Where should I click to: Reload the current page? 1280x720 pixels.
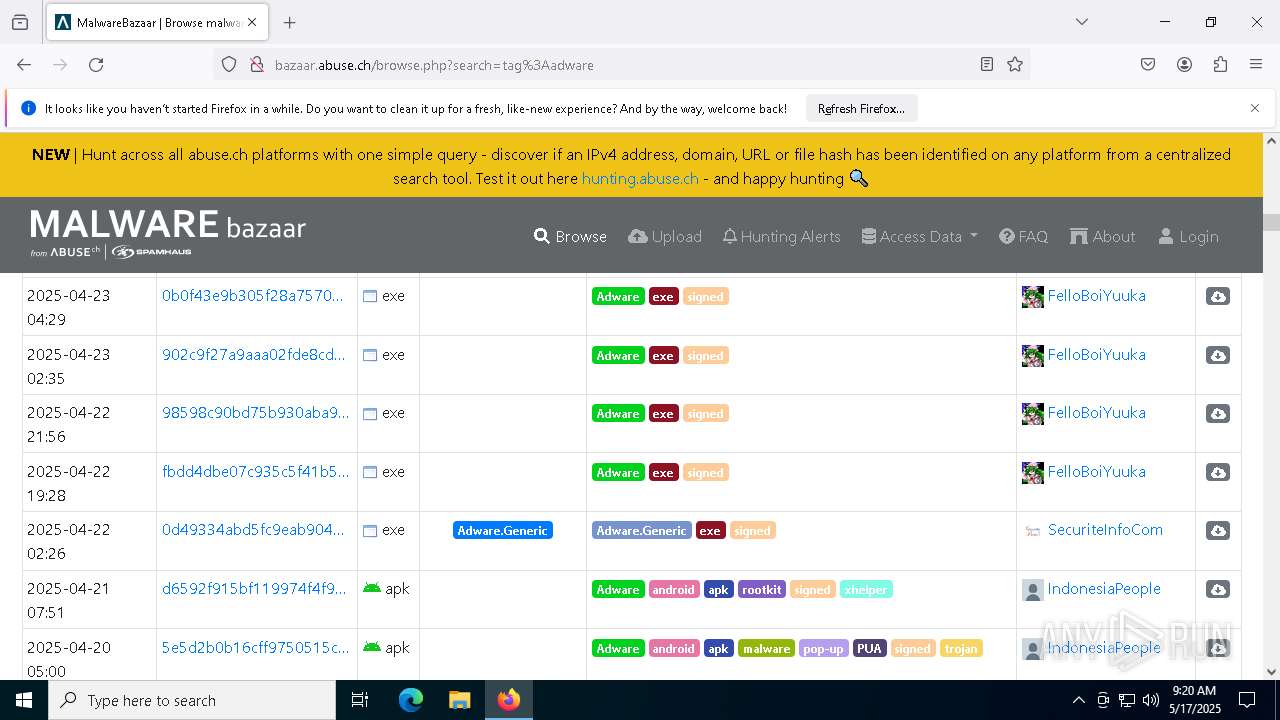pyautogui.click(x=96, y=64)
